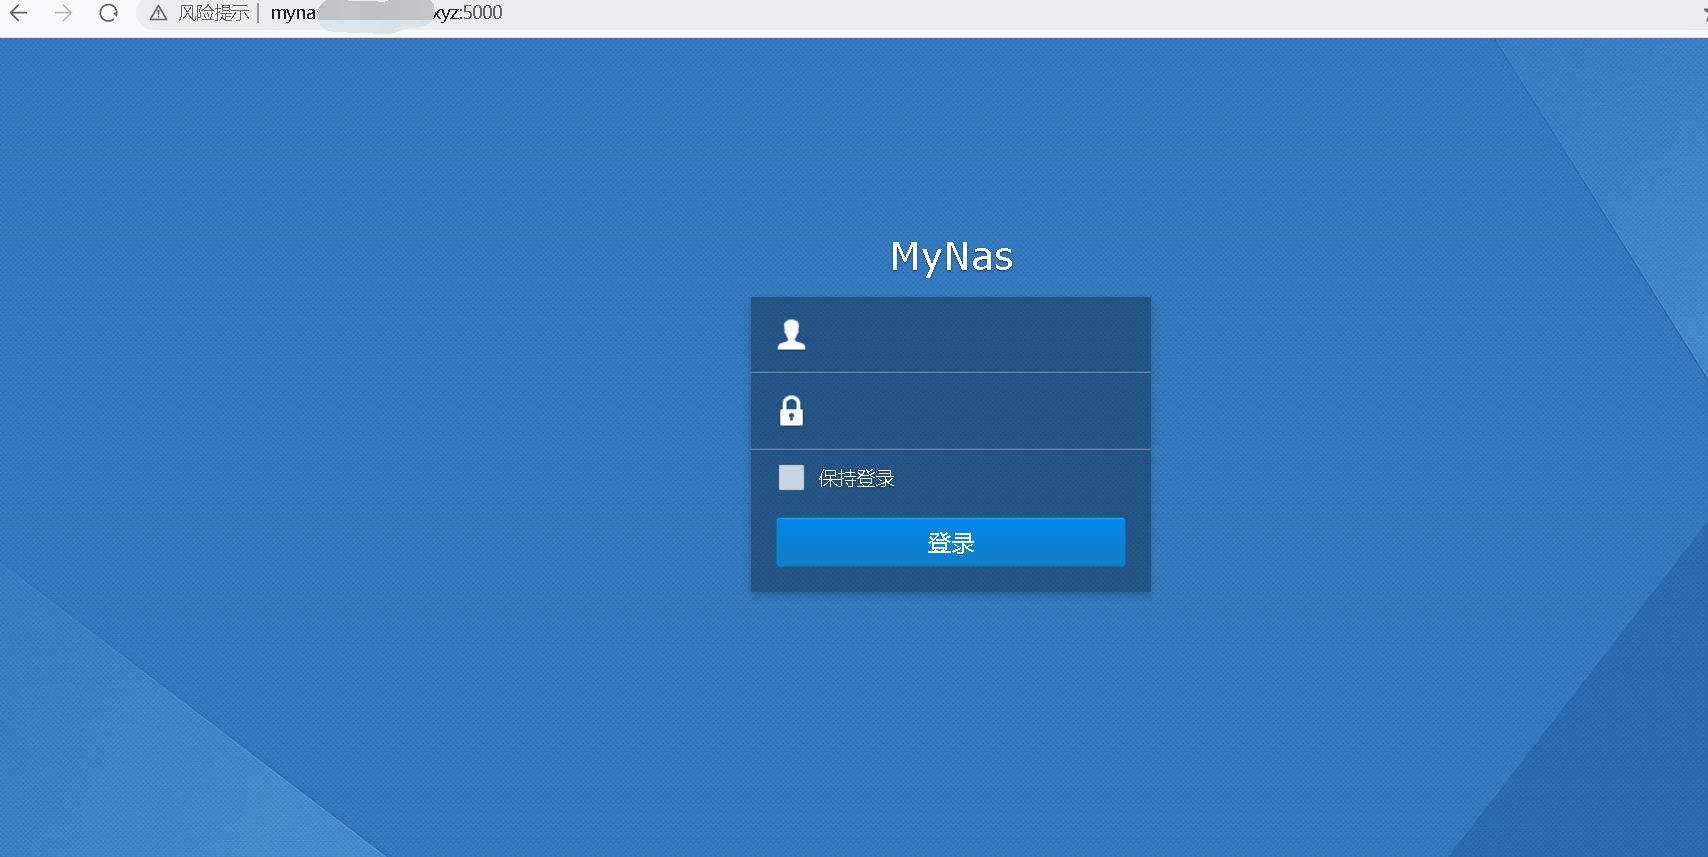Click the security warning triangle icon
The height and width of the screenshot is (857, 1708).
point(158,13)
